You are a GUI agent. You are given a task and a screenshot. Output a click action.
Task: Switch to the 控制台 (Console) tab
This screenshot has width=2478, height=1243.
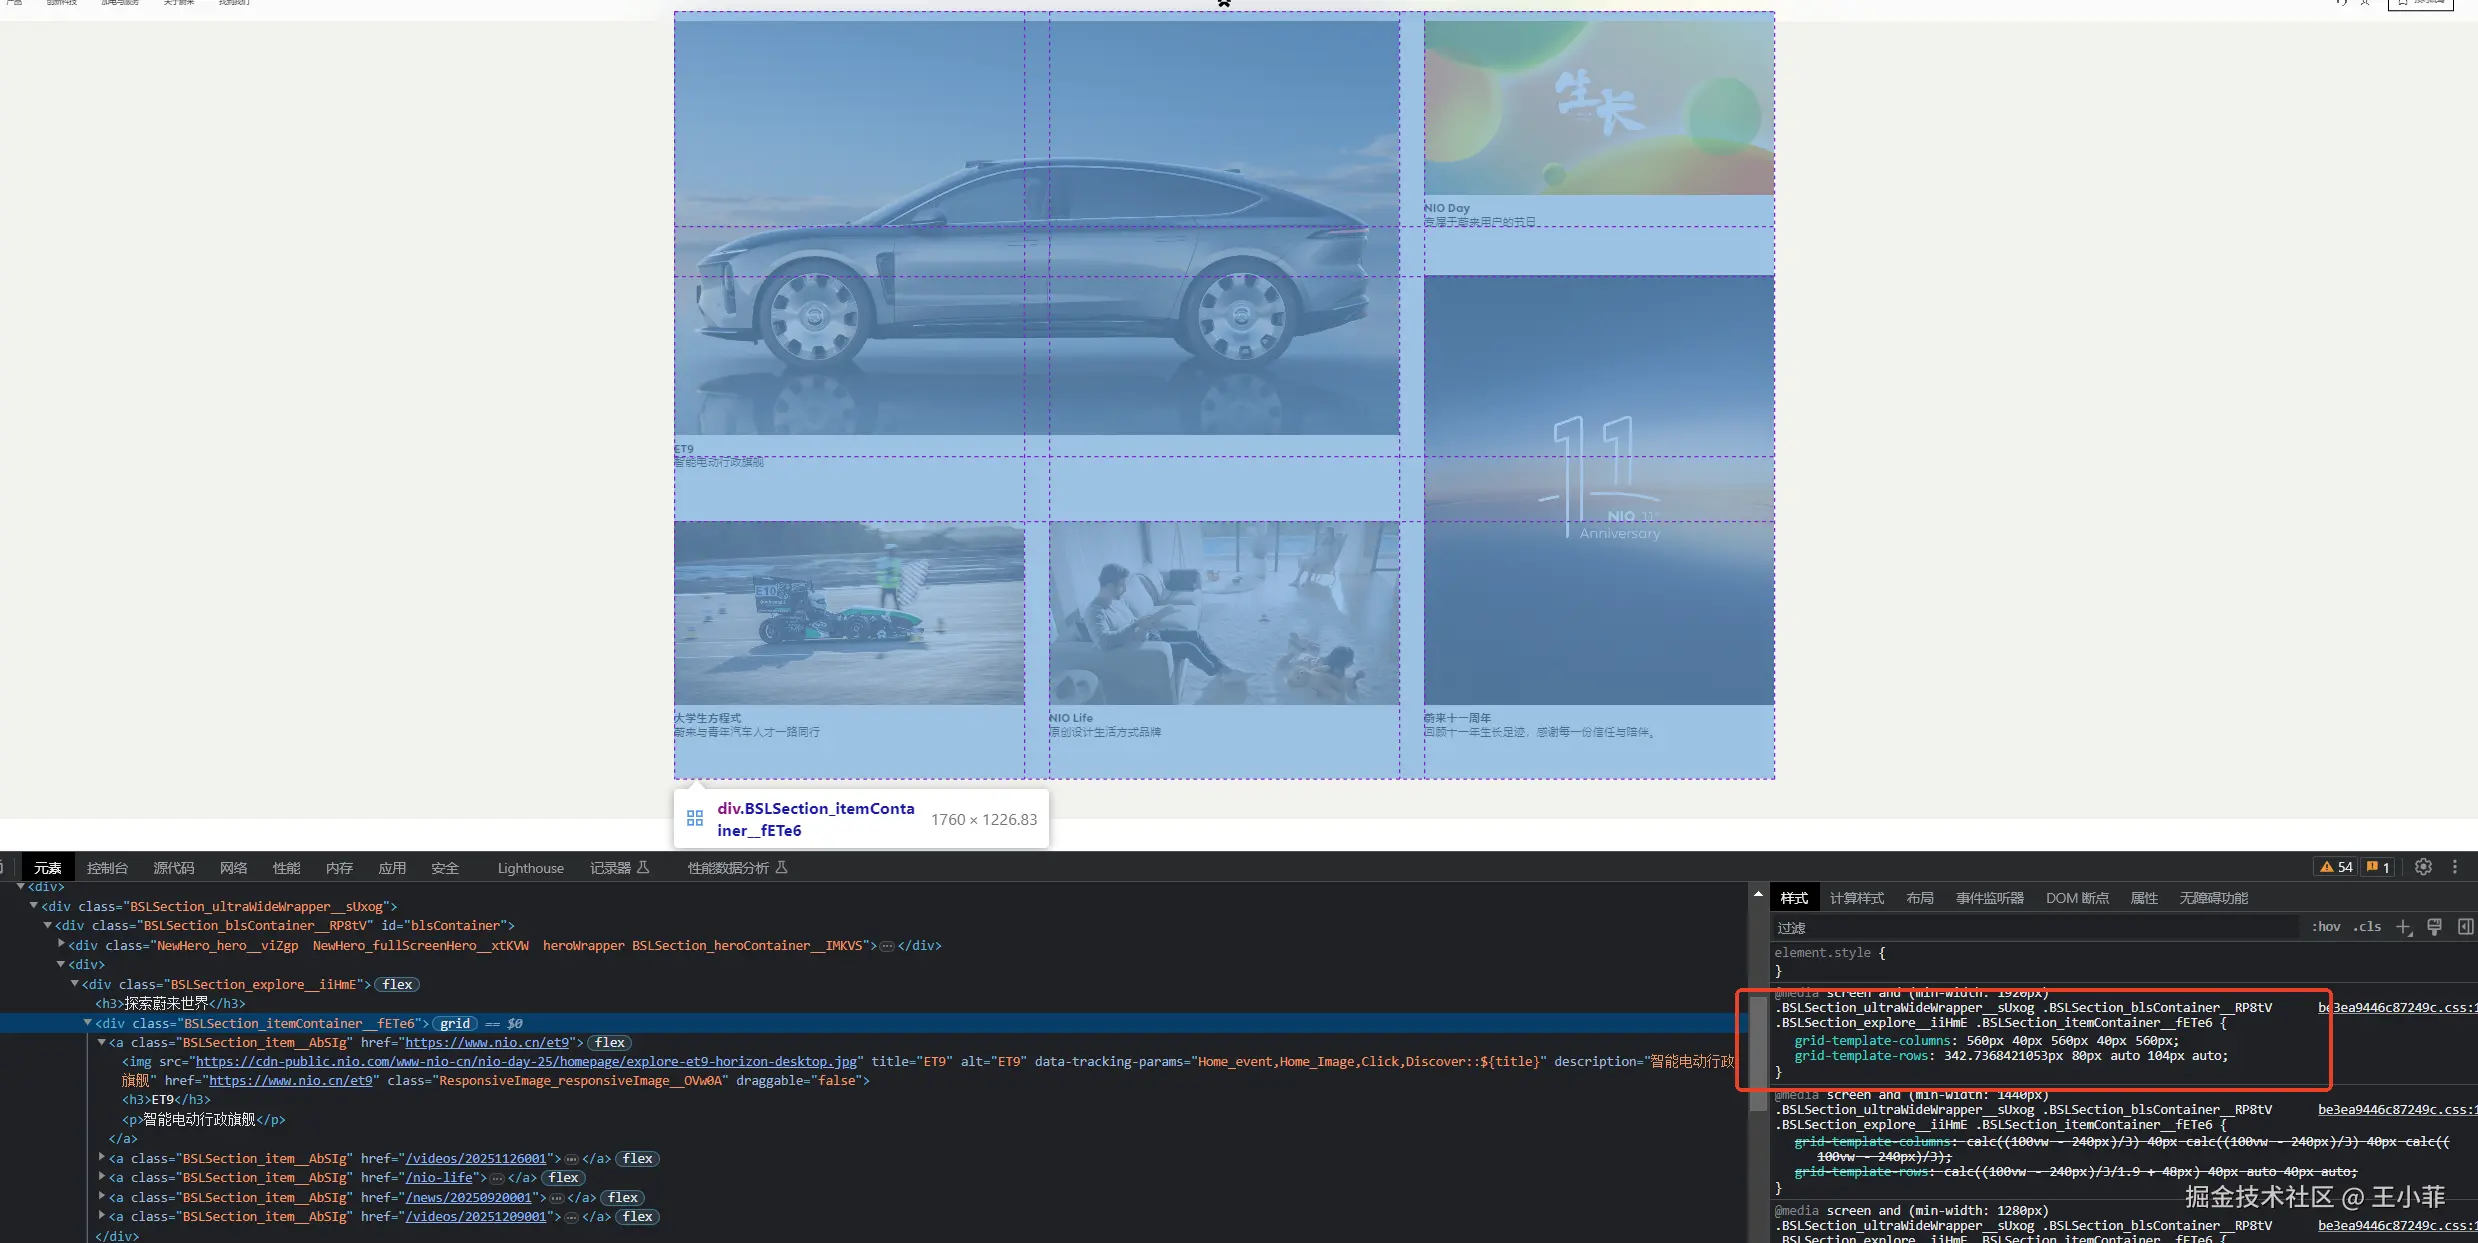point(107,868)
